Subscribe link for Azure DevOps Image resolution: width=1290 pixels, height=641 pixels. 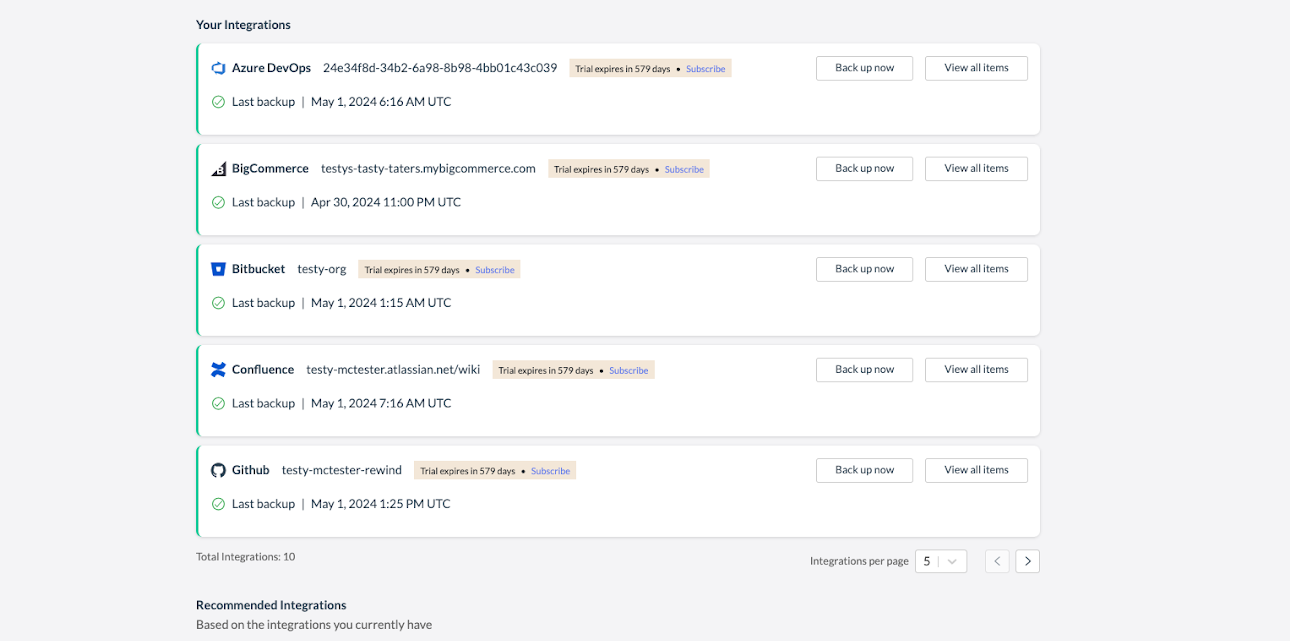click(x=706, y=69)
